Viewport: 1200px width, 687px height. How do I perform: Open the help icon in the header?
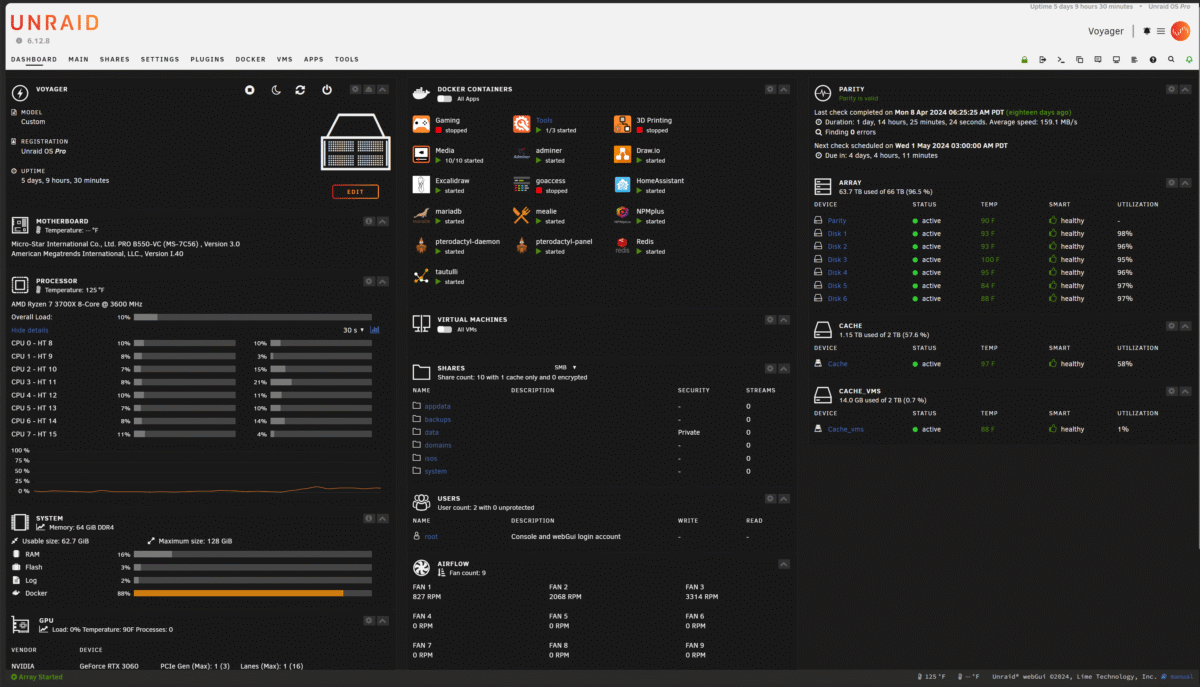1152,60
